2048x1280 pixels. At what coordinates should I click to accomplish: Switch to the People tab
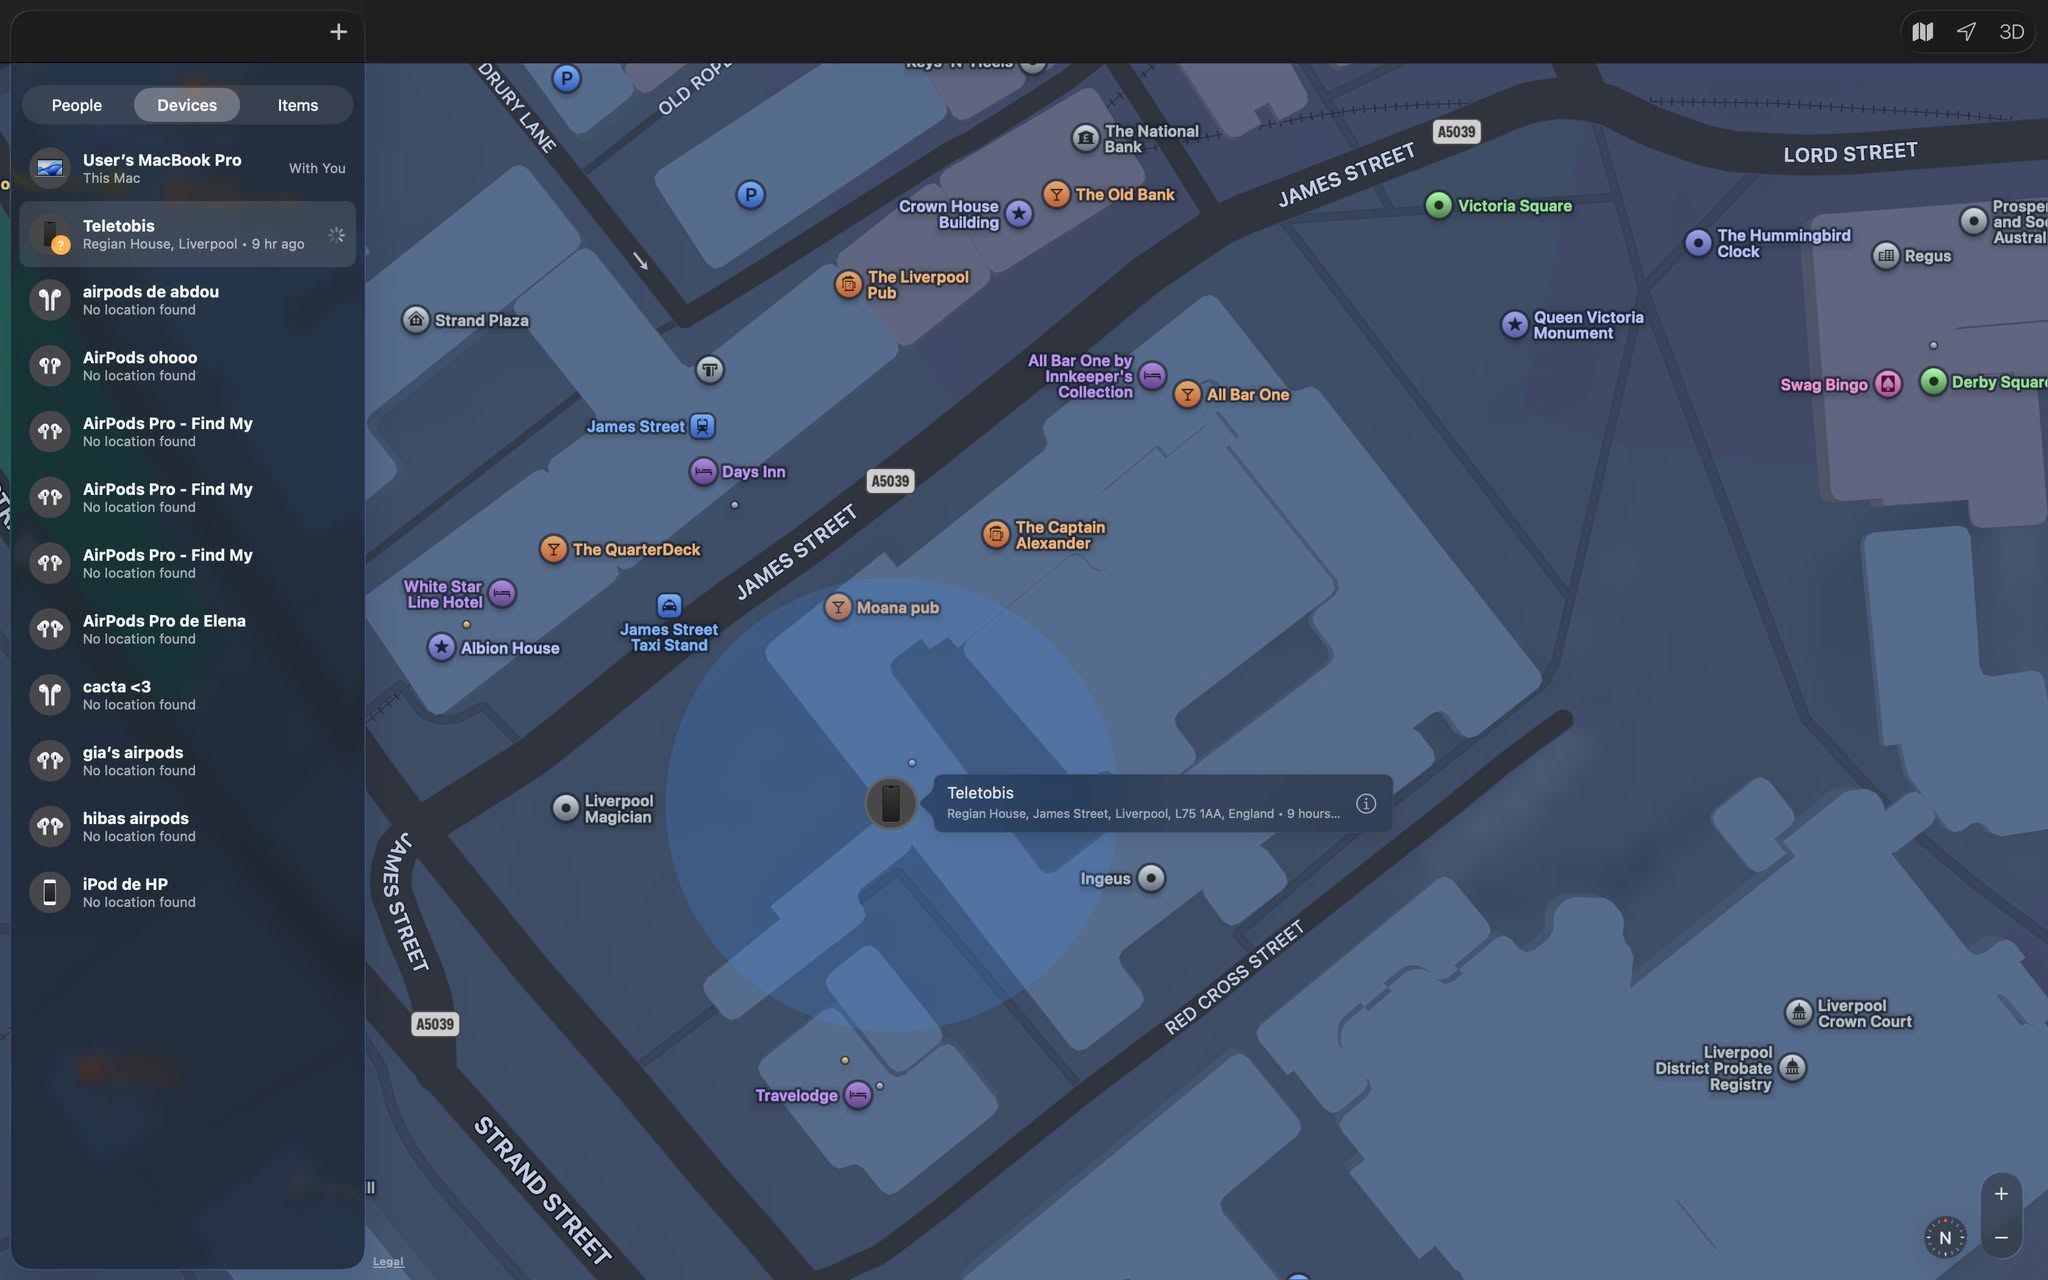pyautogui.click(x=77, y=105)
